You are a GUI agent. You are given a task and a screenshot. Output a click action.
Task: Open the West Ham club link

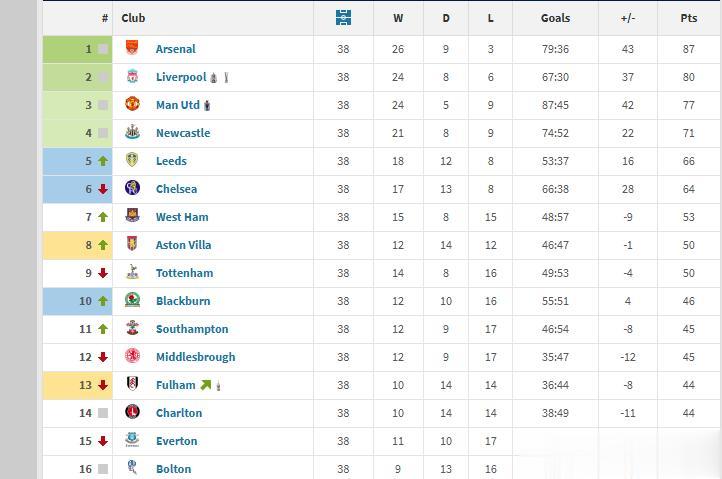182,217
